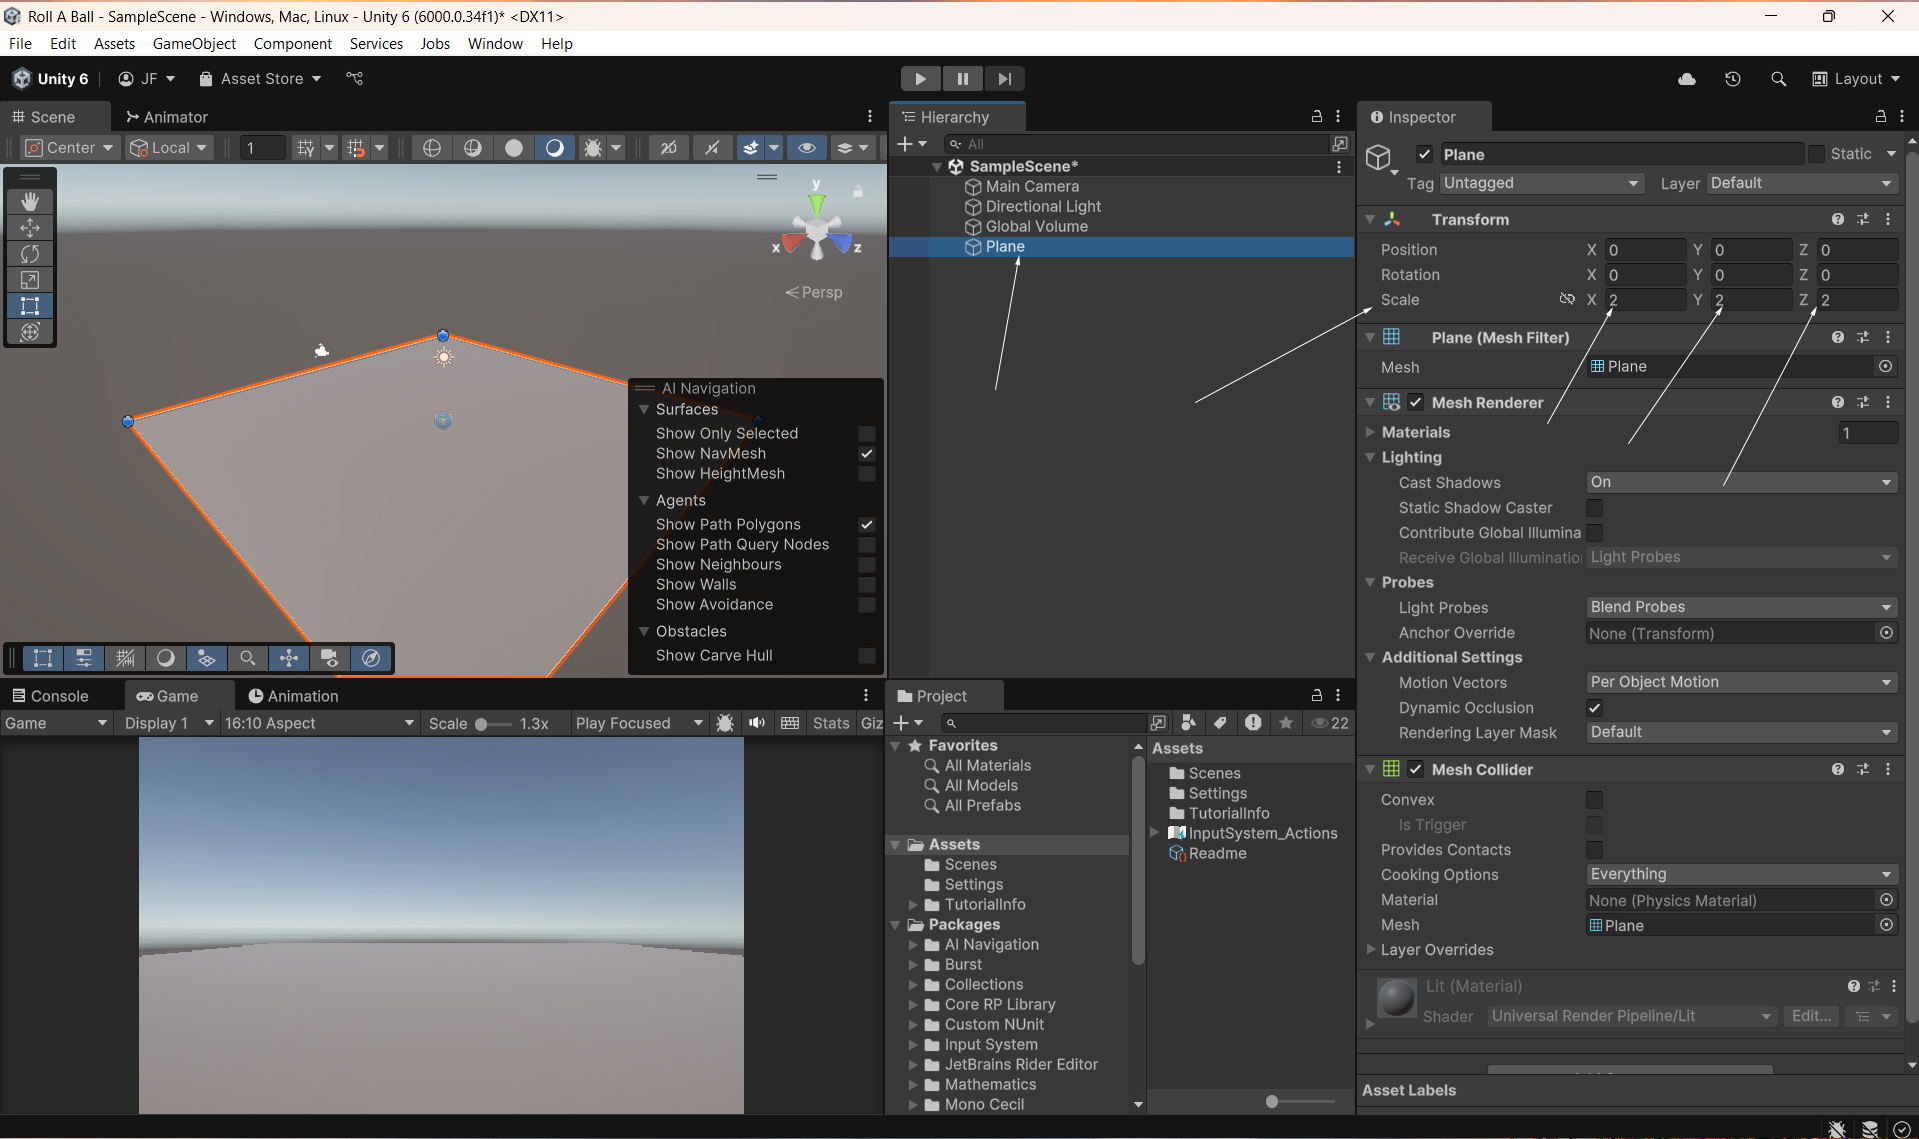Open the Layout dropdown
The width and height of the screenshot is (1919, 1139).
tap(1856, 79)
